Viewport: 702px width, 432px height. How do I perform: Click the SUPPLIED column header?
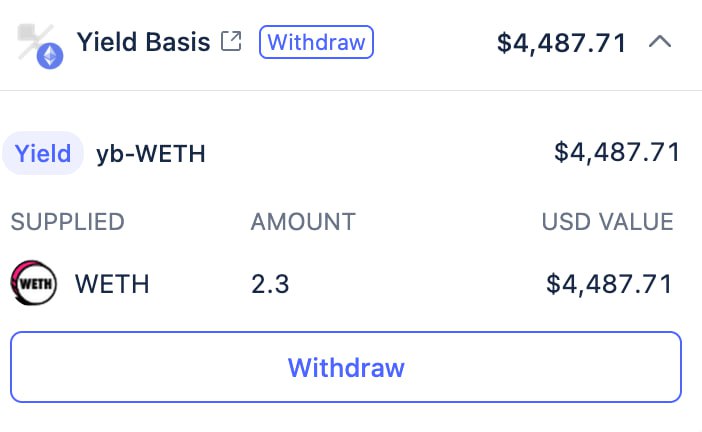tap(68, 221)
